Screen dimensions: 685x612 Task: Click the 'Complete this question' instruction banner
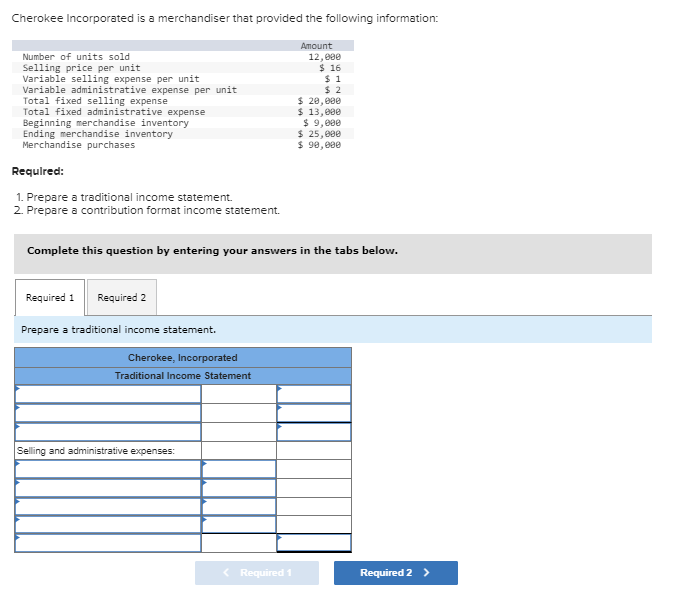click(333, 254)
